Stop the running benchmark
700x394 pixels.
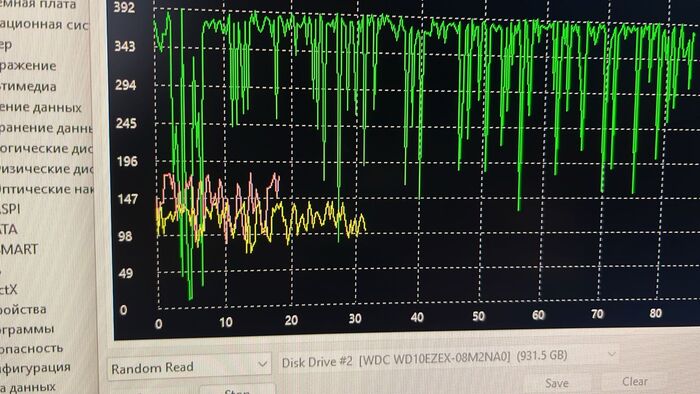point(237,390)
